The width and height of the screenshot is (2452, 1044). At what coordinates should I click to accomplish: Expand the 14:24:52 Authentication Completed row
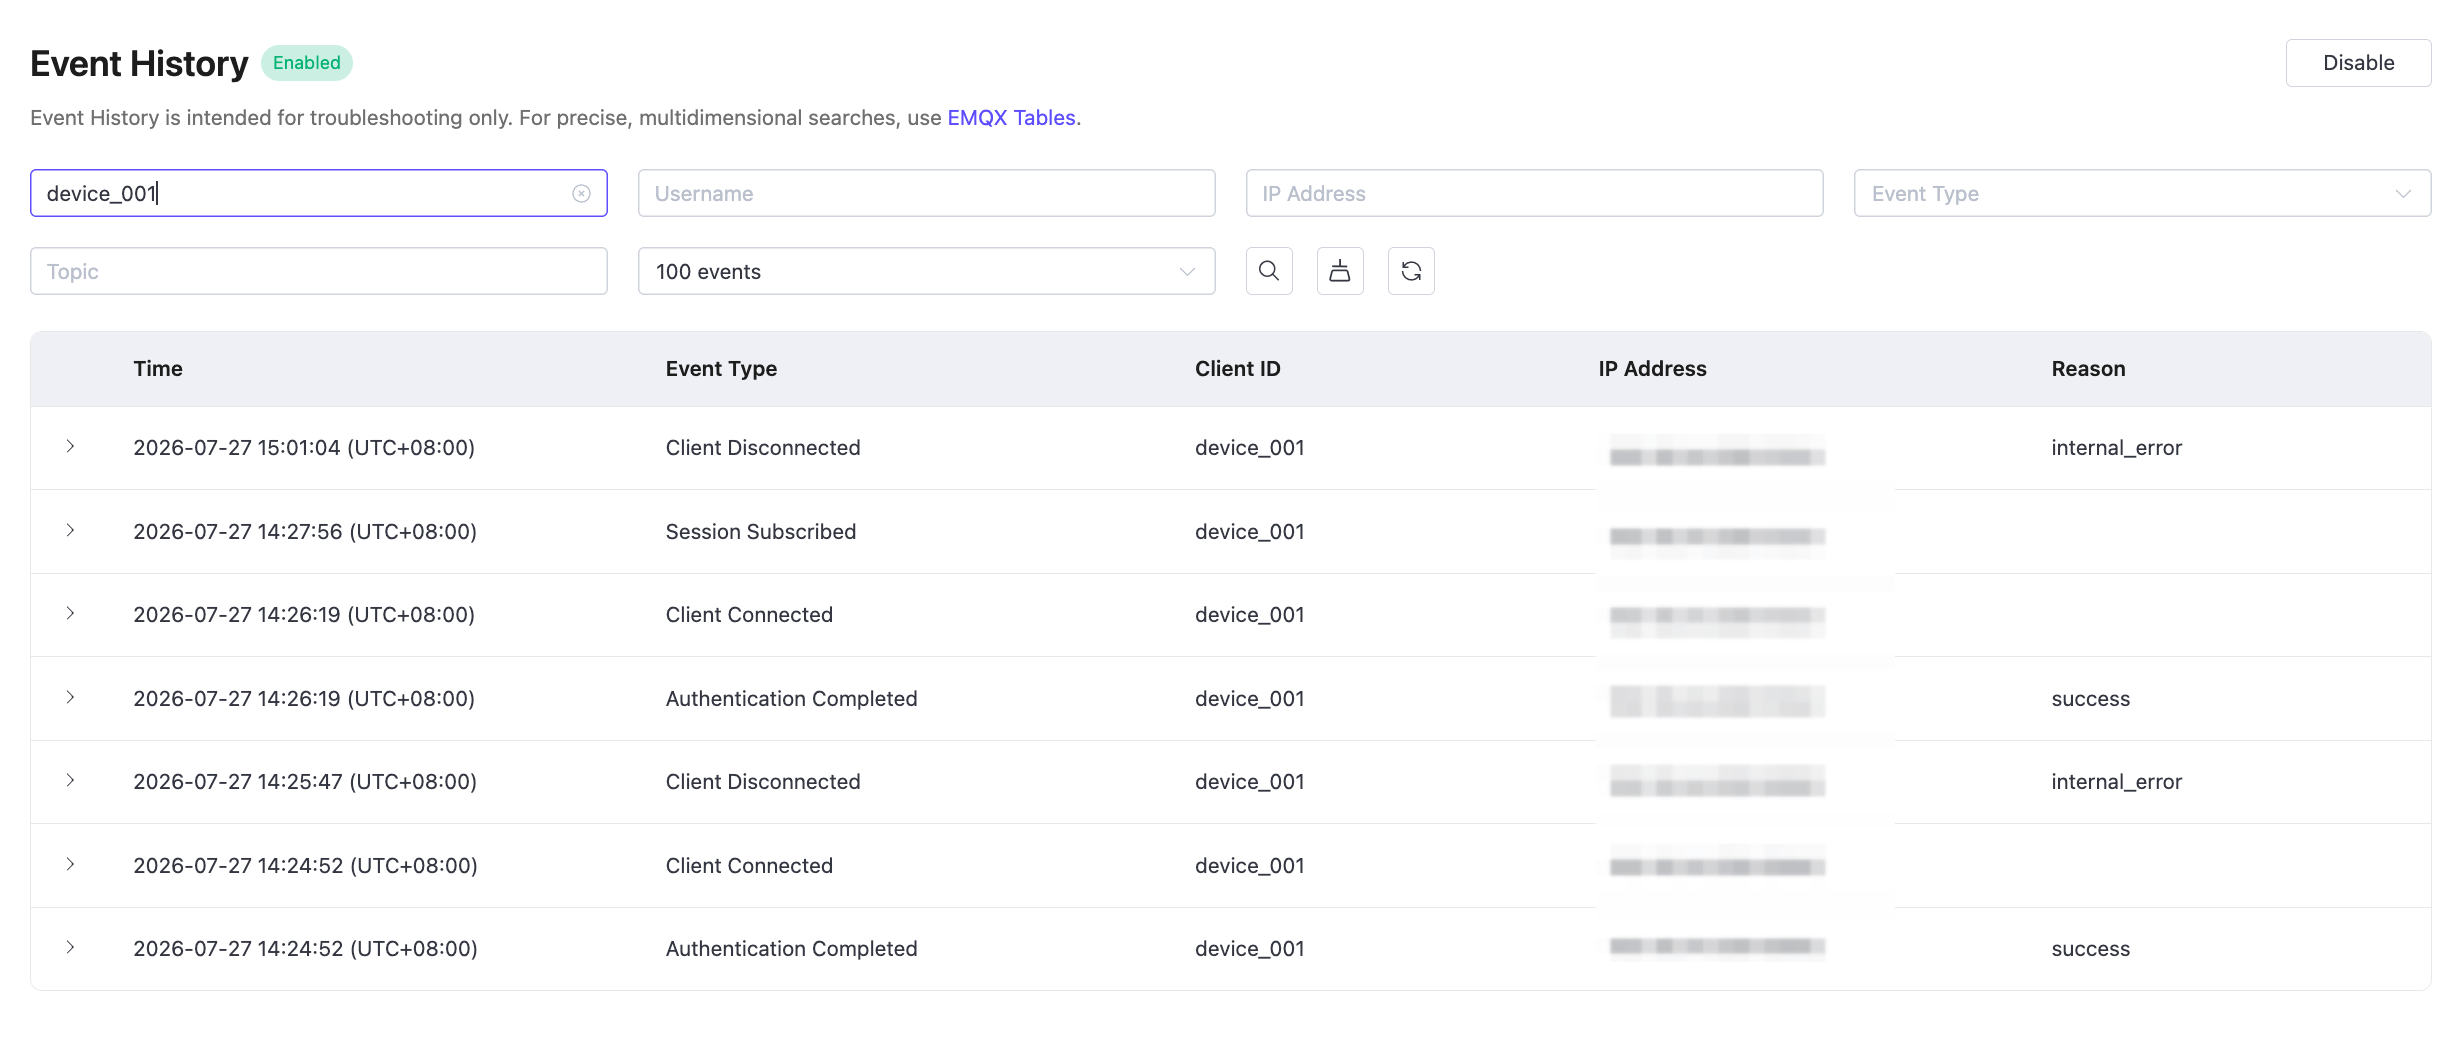click(x=70, y=947)
